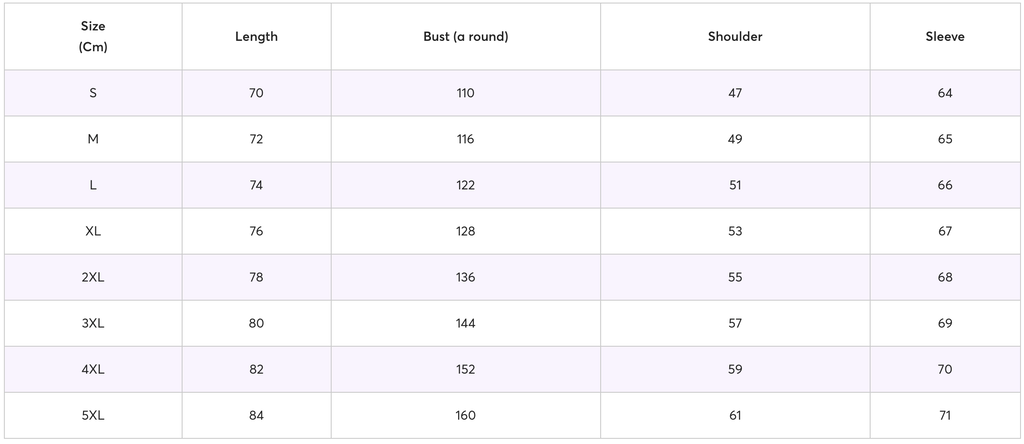Click the Sleeve column header
The image size is (1024, 444).
(945, 37)
